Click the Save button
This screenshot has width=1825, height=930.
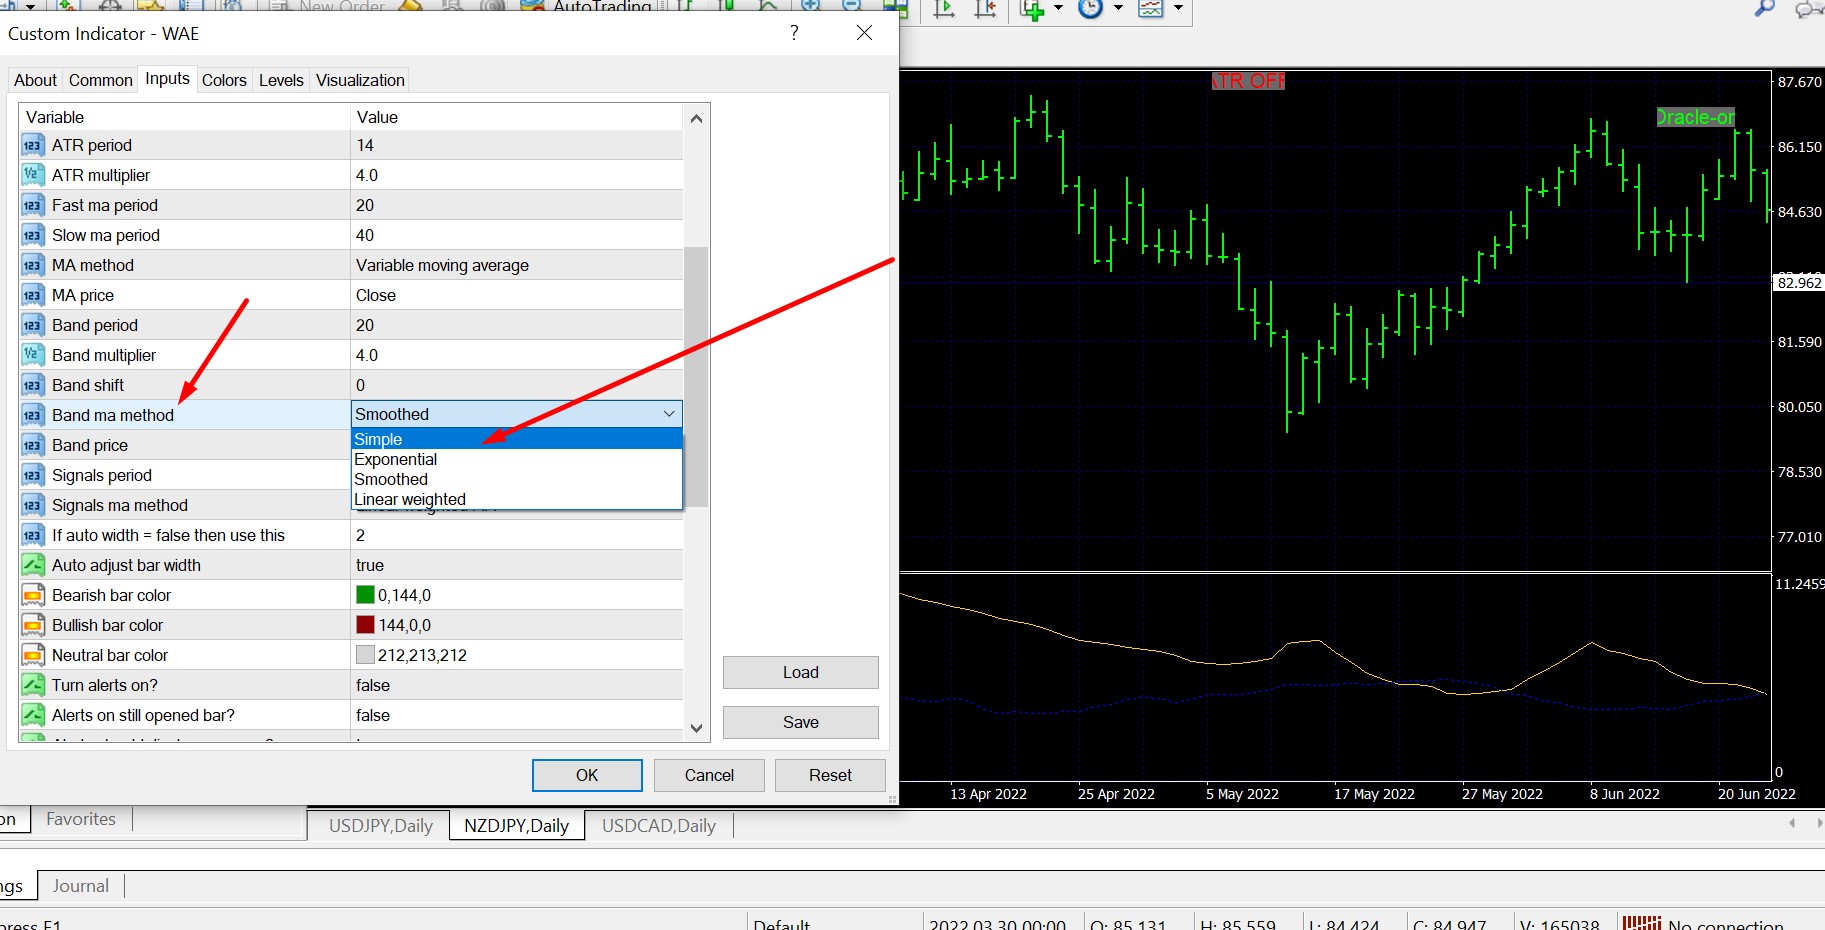coord(801,723)
